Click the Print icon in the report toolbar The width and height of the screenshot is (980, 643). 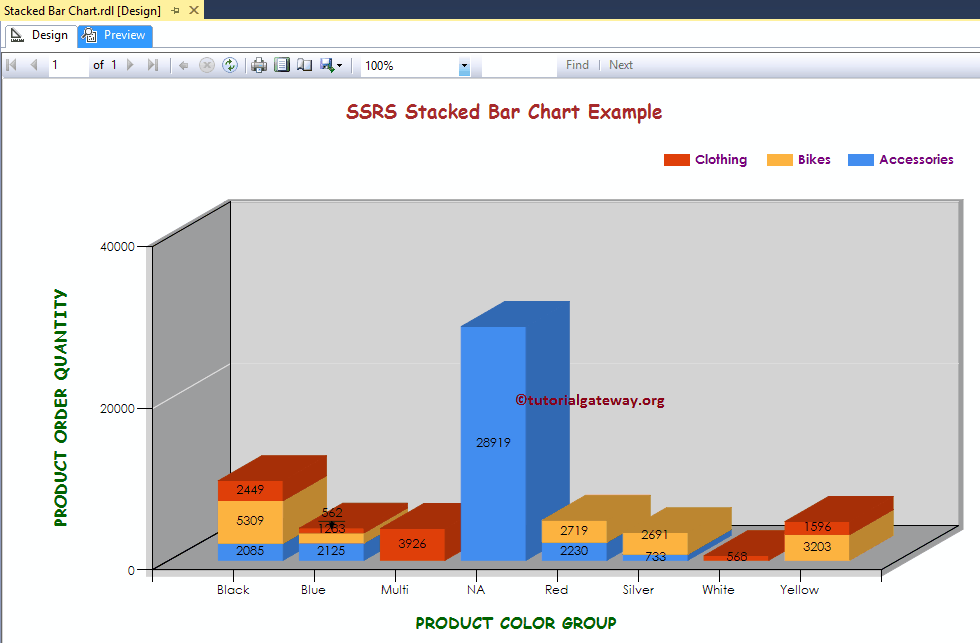point(259,65)
